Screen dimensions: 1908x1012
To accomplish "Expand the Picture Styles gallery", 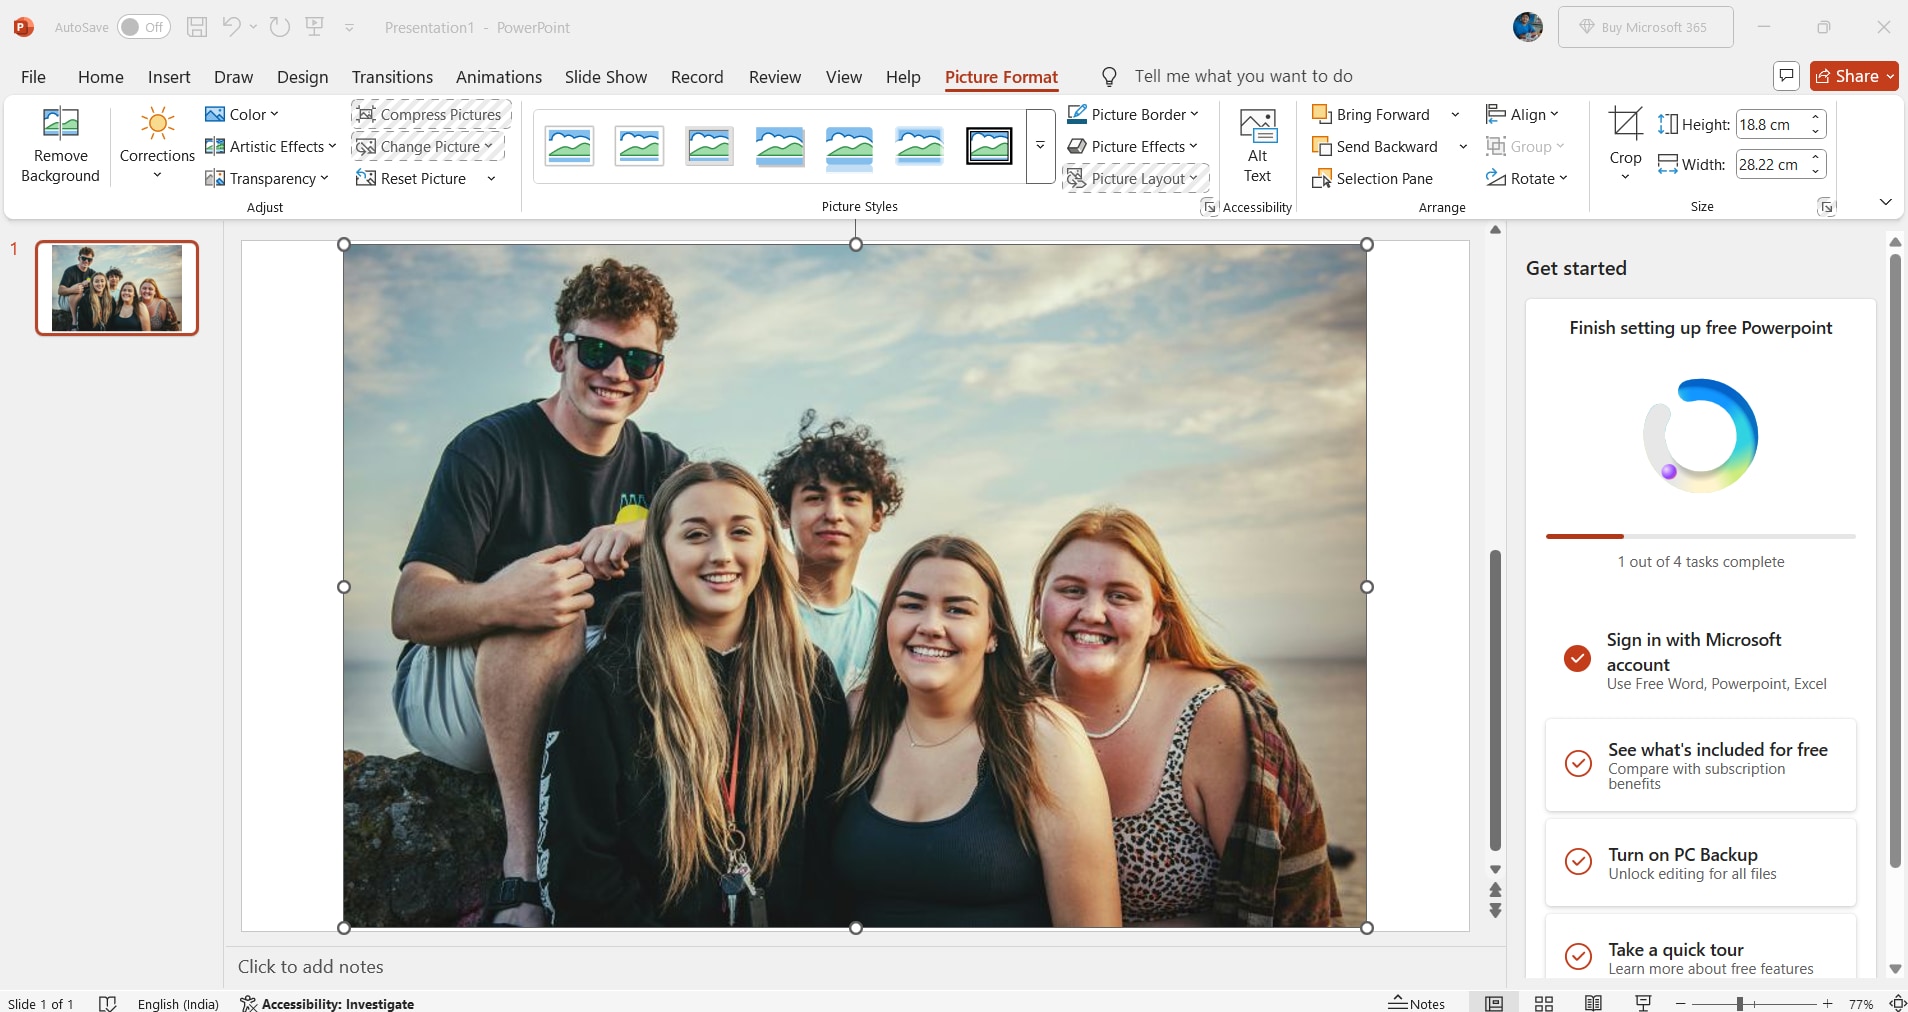I will tap(1040, 146).
